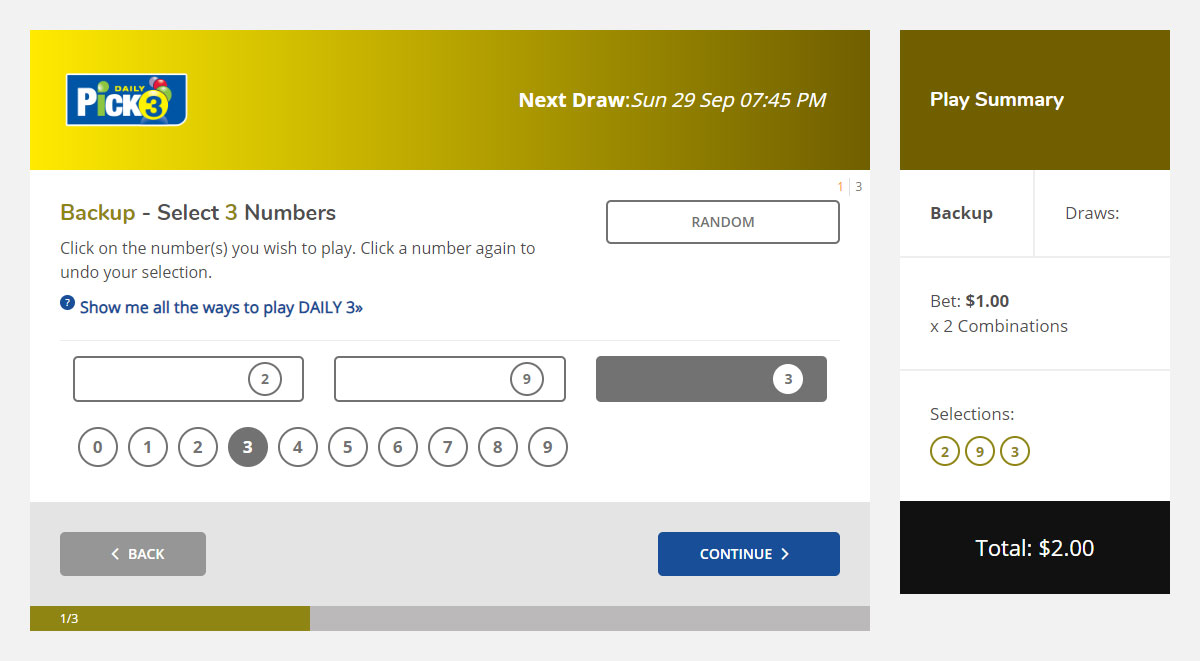Go back with the BACK button
The height and width of the screenshot is (661, 1200).
pos(133,554)
